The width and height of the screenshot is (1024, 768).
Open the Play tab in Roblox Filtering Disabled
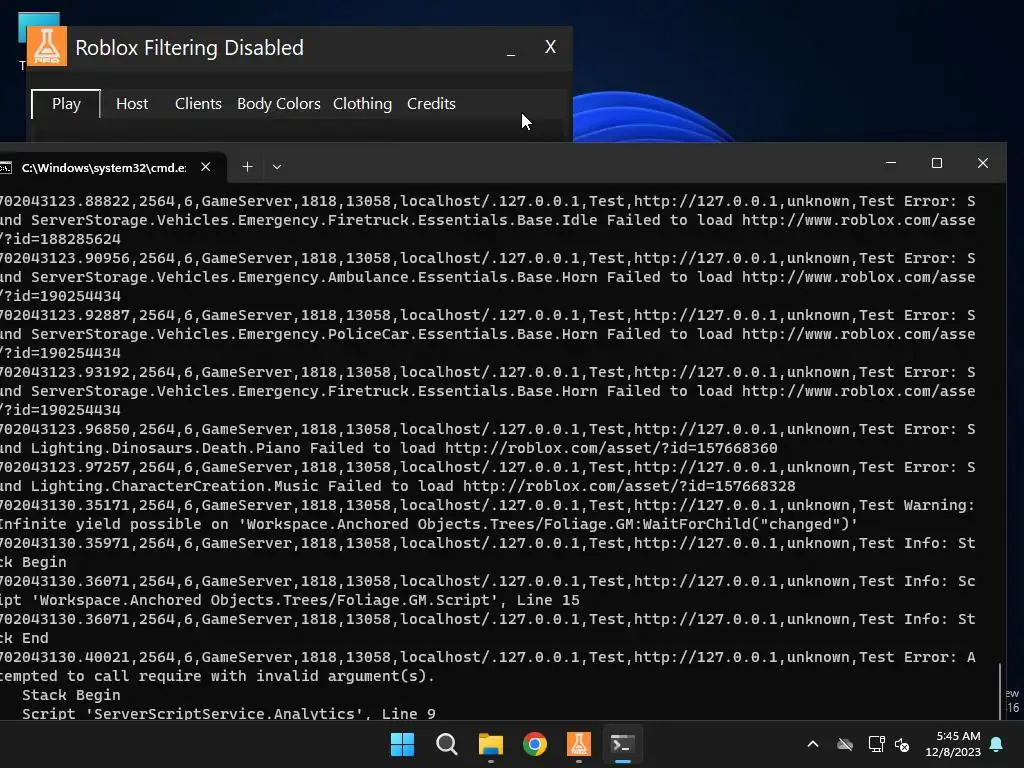(66, 104)
